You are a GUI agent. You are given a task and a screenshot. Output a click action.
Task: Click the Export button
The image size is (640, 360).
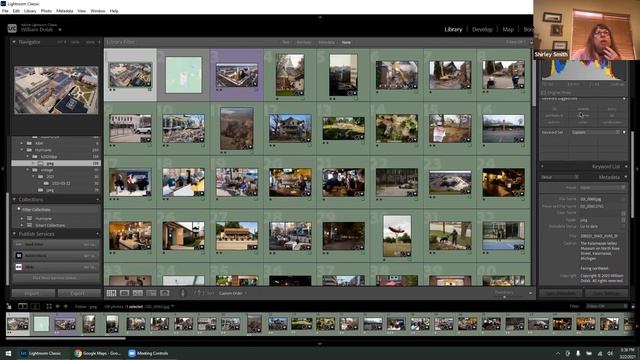[x=78, y=293]
